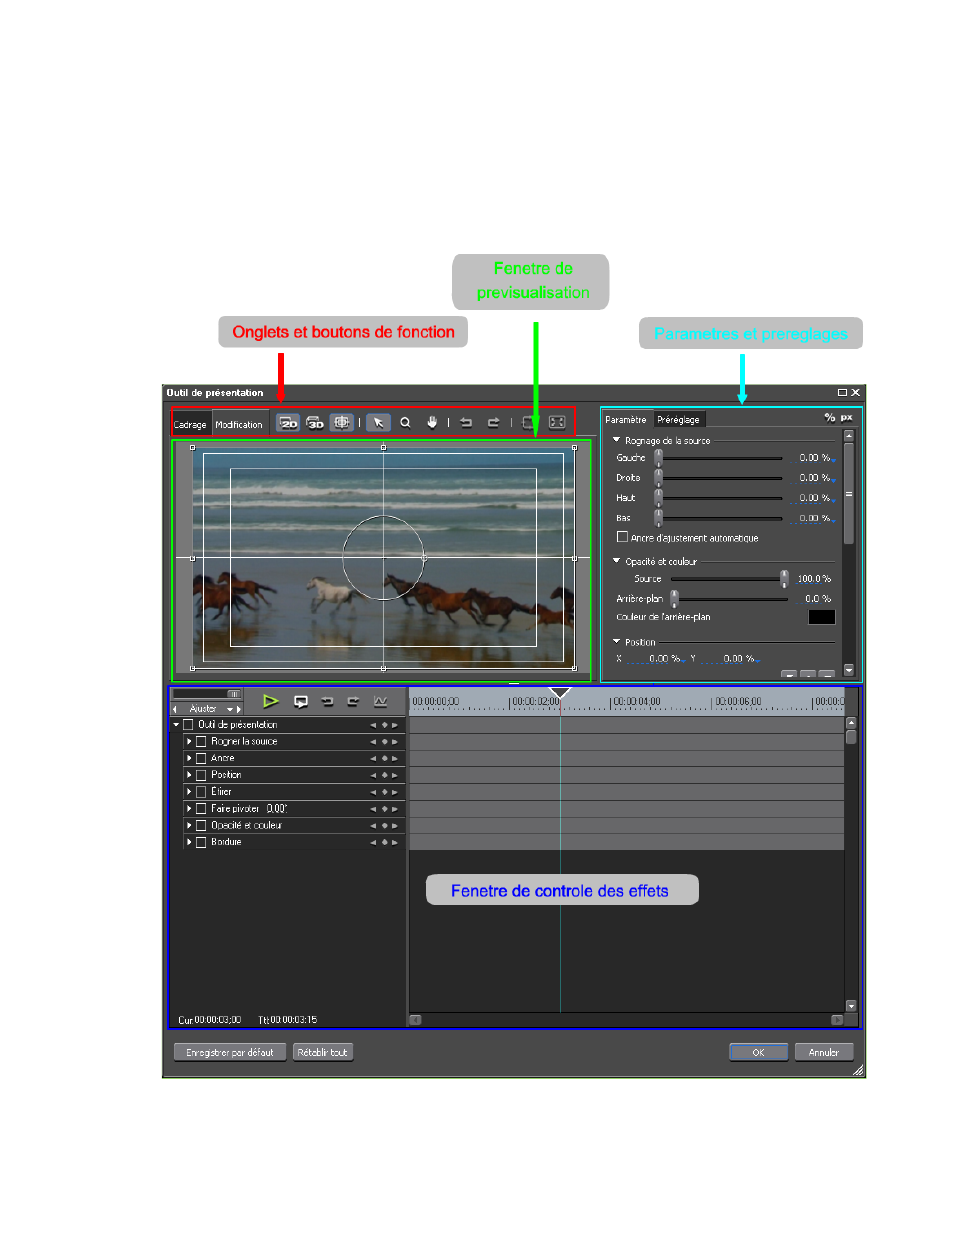Screen dimensions: 954x1235
Task: Choose the hand pan tool
Action: [432, 423]
